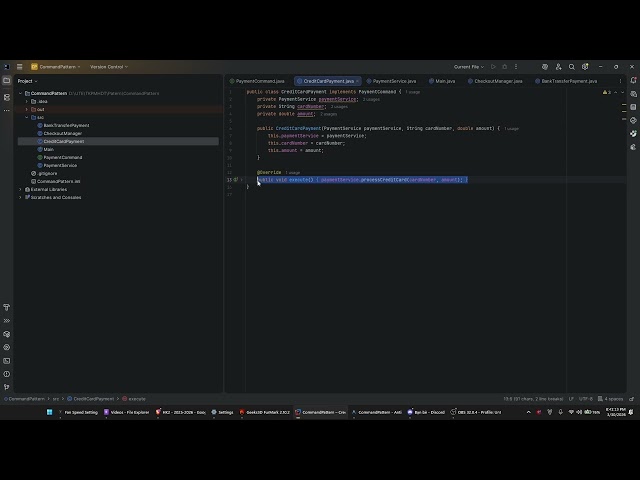This screenshot has width=640, height=480.
Task: Open the Build hammer tool window
Action: tap(7, 307)
